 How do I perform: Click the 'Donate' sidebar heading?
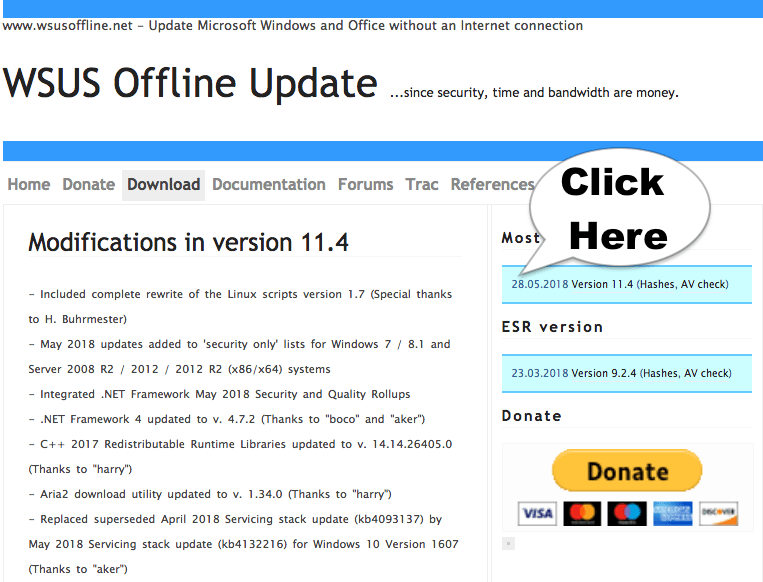click(x=531, y=416)
